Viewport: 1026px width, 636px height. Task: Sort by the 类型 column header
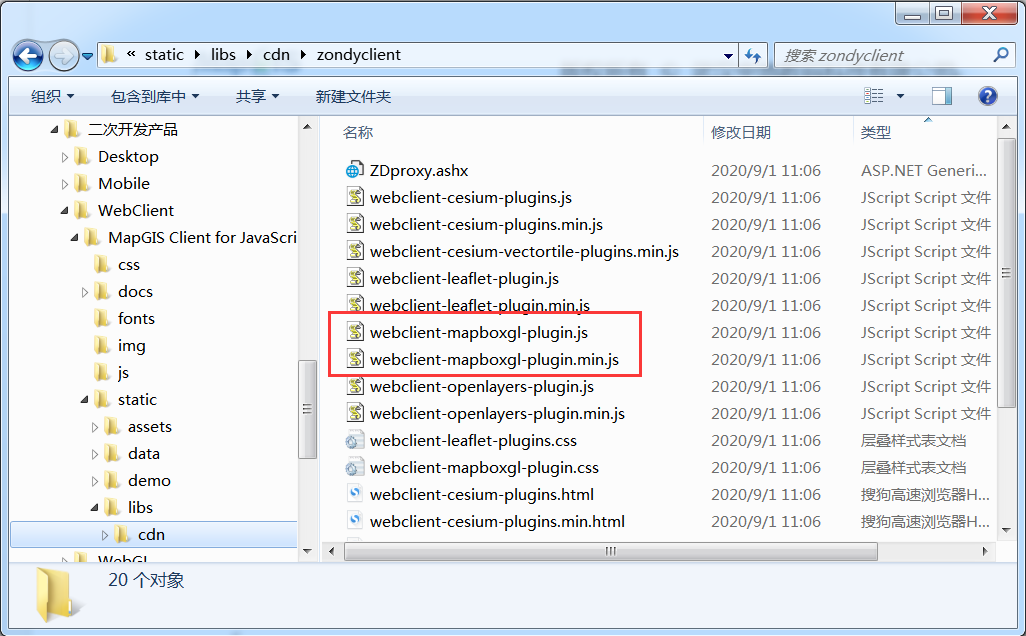point(876,133)
